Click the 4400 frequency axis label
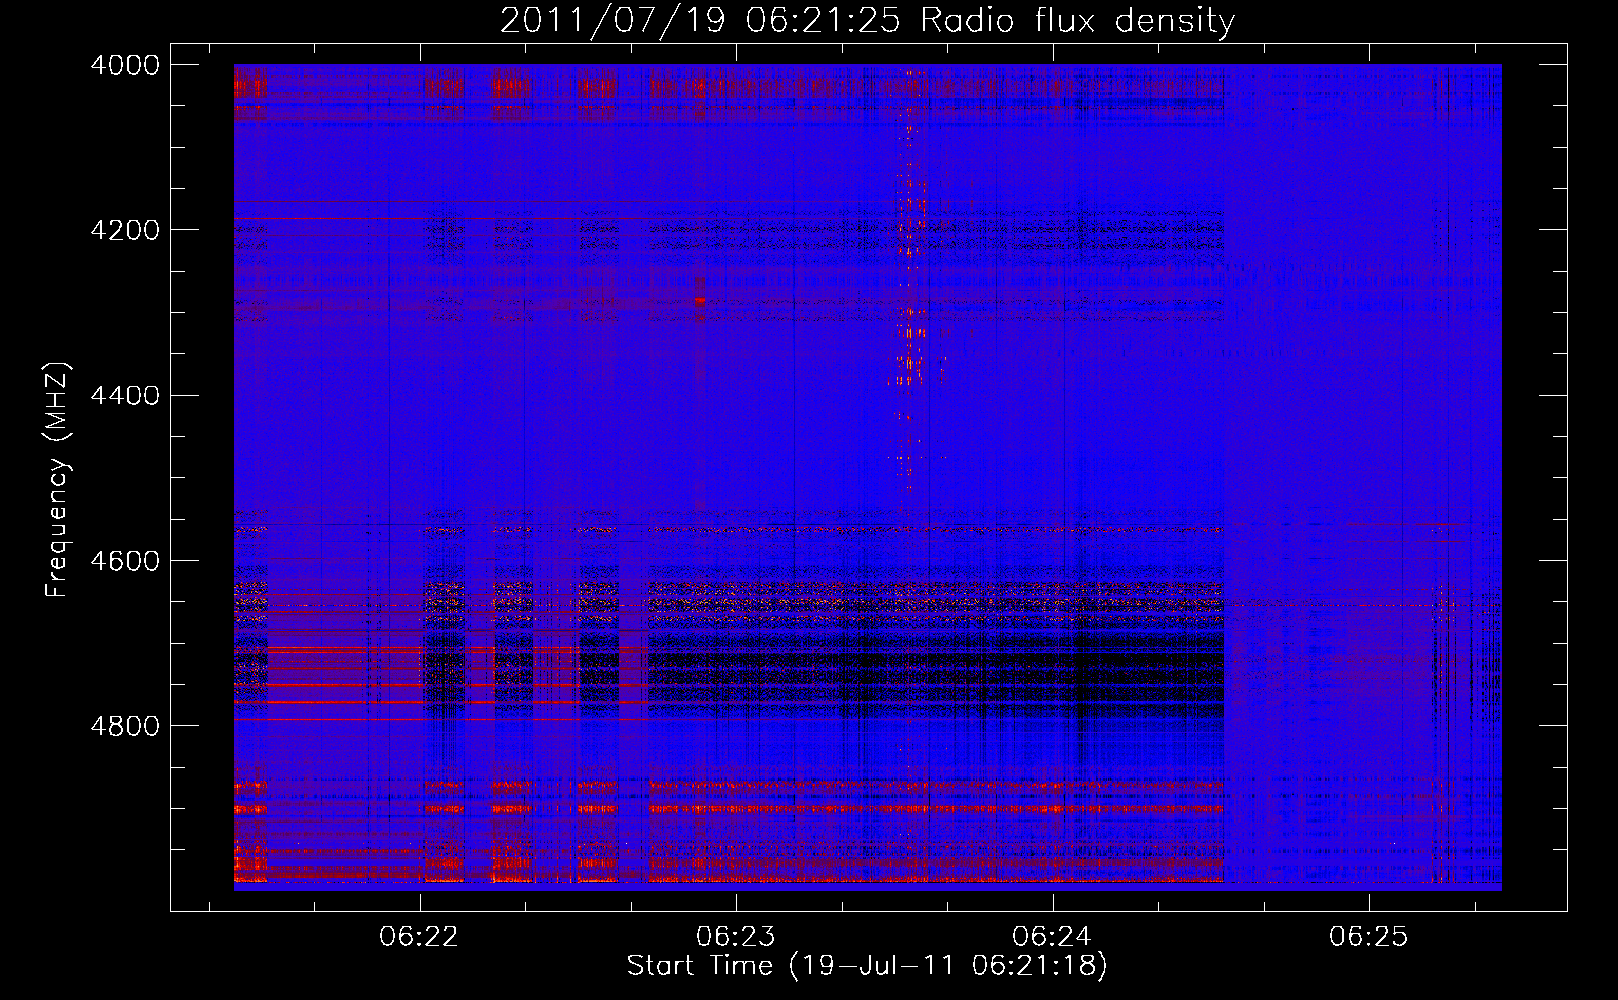This screenshot has width=1618, height=1000. (x=125, y=396)
